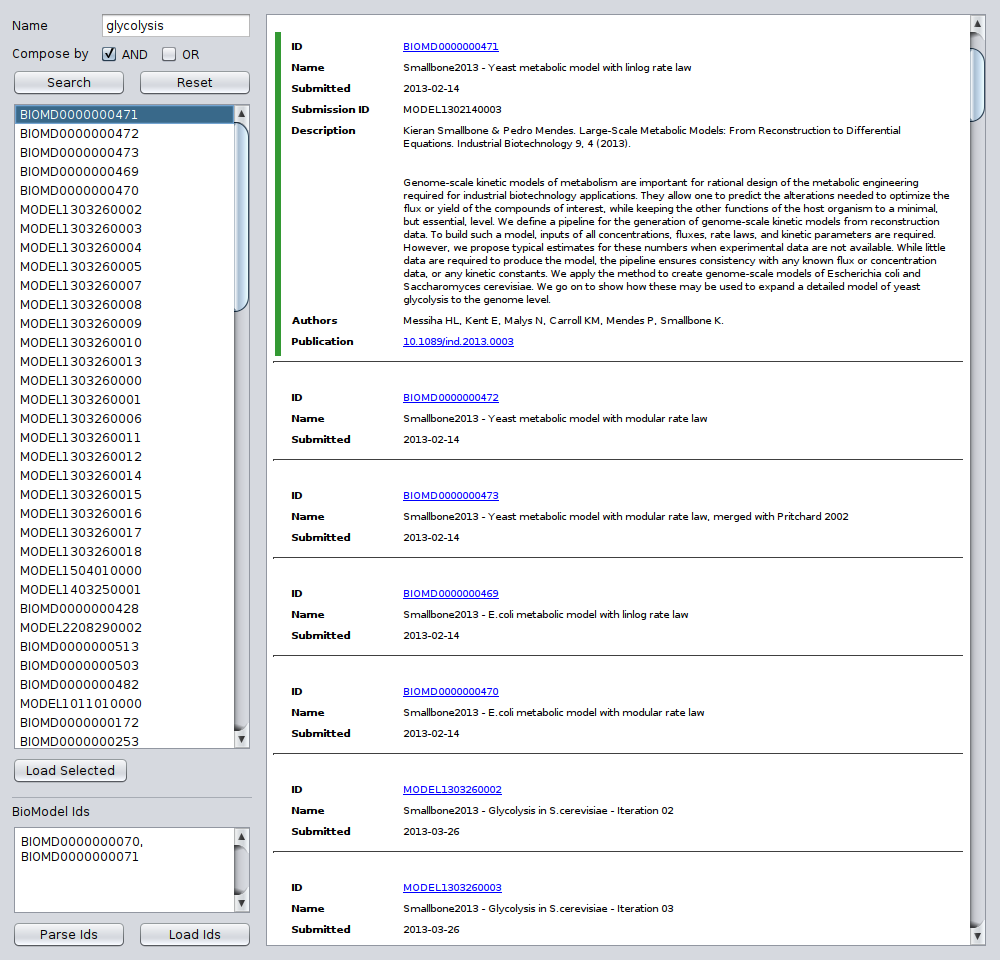1000x960 pixels.
Task: Open the MODEL1303260002 link in results
Action: tap(452, 790)
